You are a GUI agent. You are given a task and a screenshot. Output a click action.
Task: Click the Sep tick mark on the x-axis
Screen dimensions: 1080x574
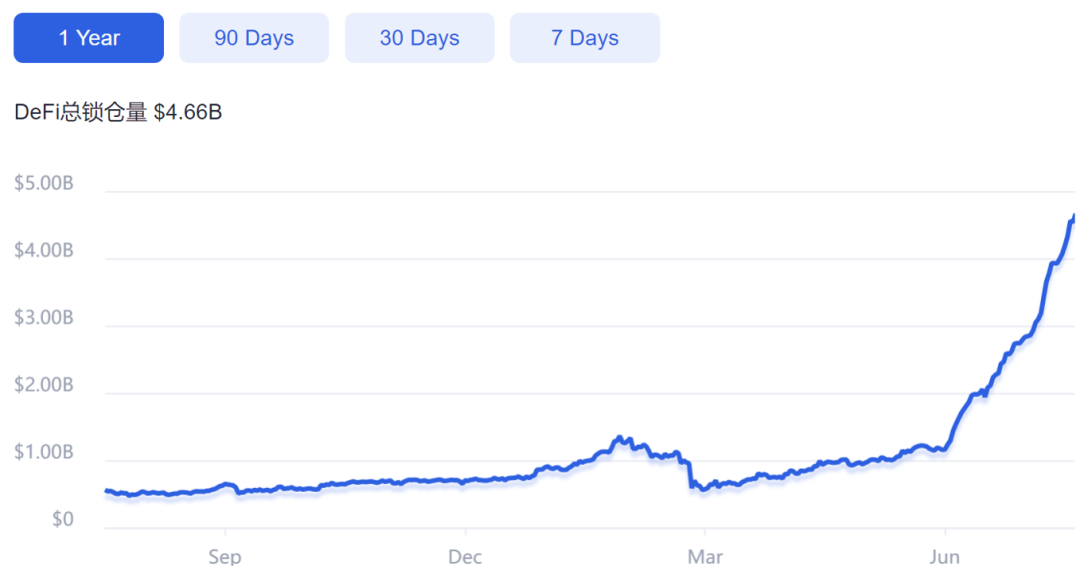pyautogui.click(x=225, y=531)
